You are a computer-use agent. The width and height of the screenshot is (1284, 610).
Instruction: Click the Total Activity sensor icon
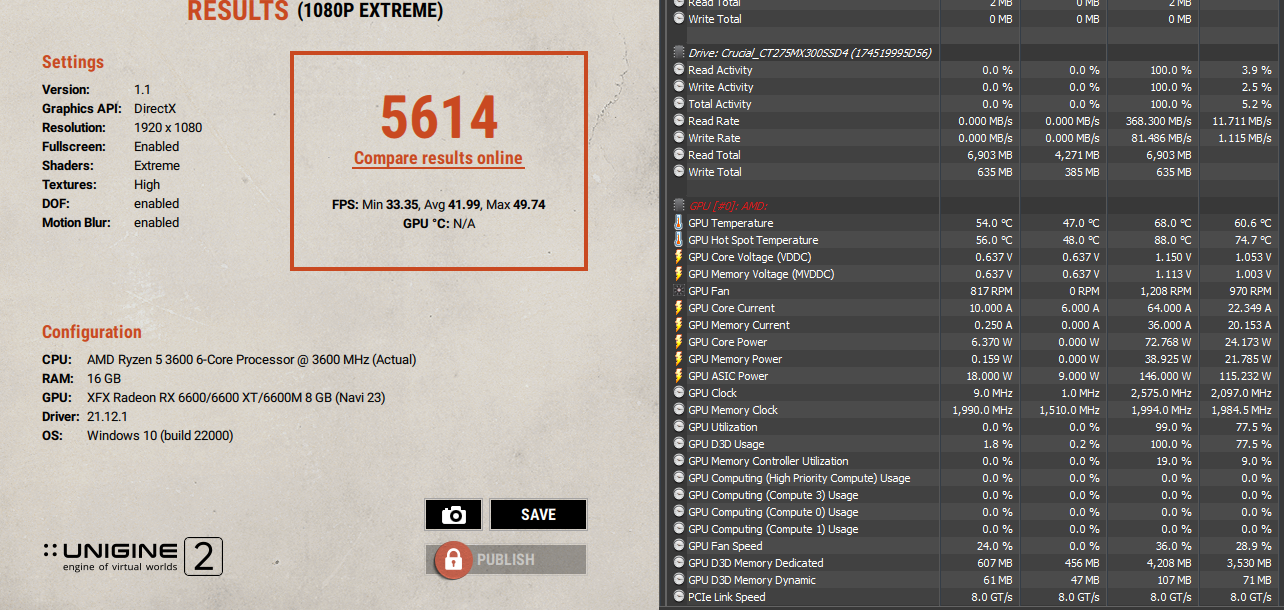click(x=679, y=104)
